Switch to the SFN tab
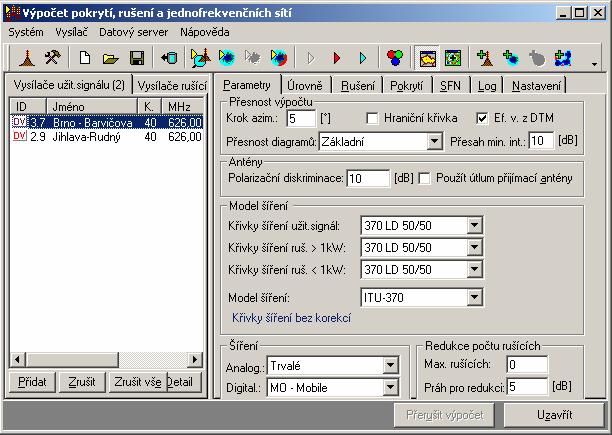The width and height of the screenshot is (612, 435). [450, 85]
